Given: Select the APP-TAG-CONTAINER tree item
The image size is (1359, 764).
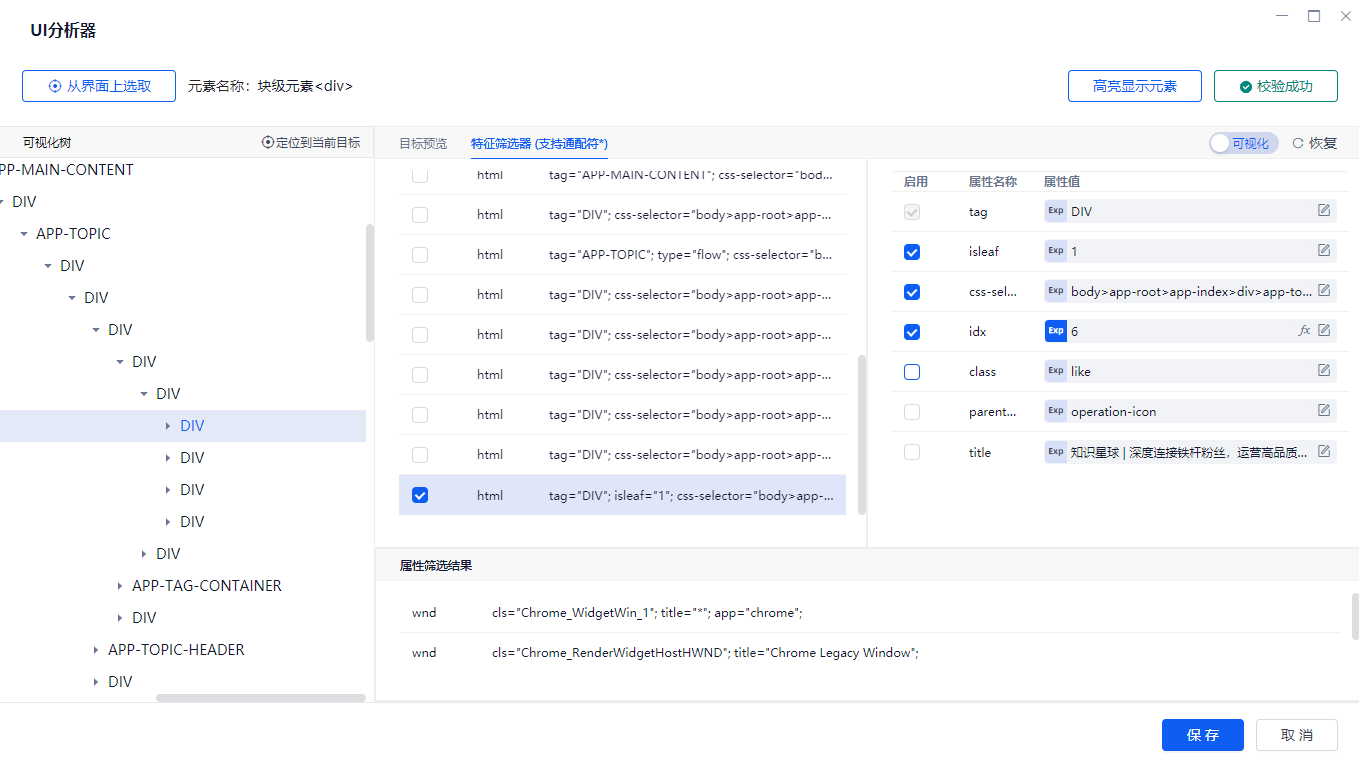Looking at the screenshot, I should 207,586.
